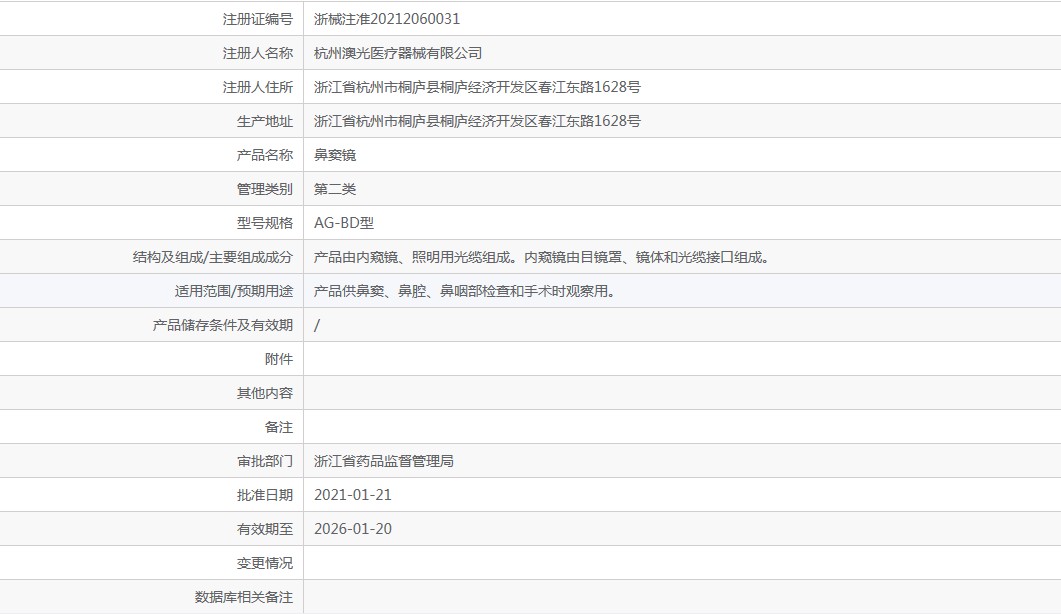The height and width of the screenshot is (614, 1061).
Task: Select the 备注 label
Action: coord(279,427)
